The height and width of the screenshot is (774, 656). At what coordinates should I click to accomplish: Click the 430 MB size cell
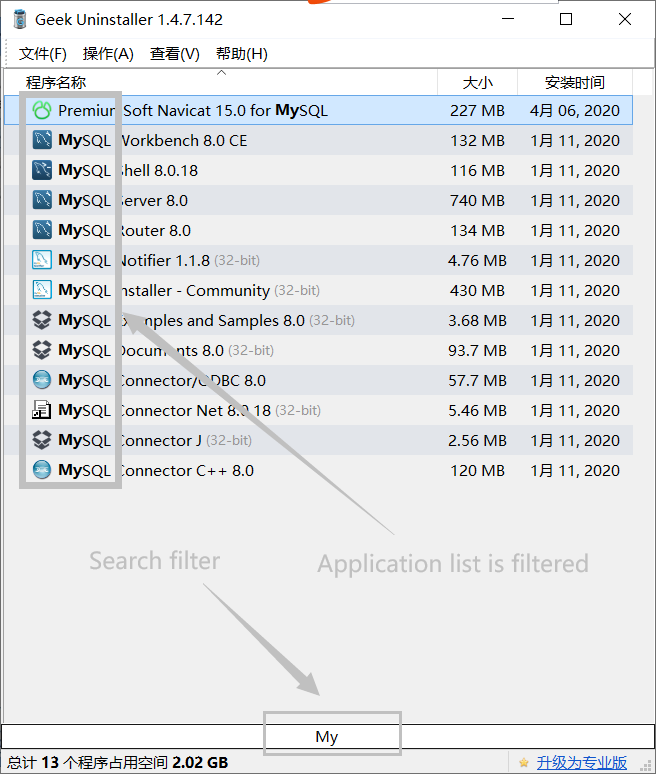477,290
